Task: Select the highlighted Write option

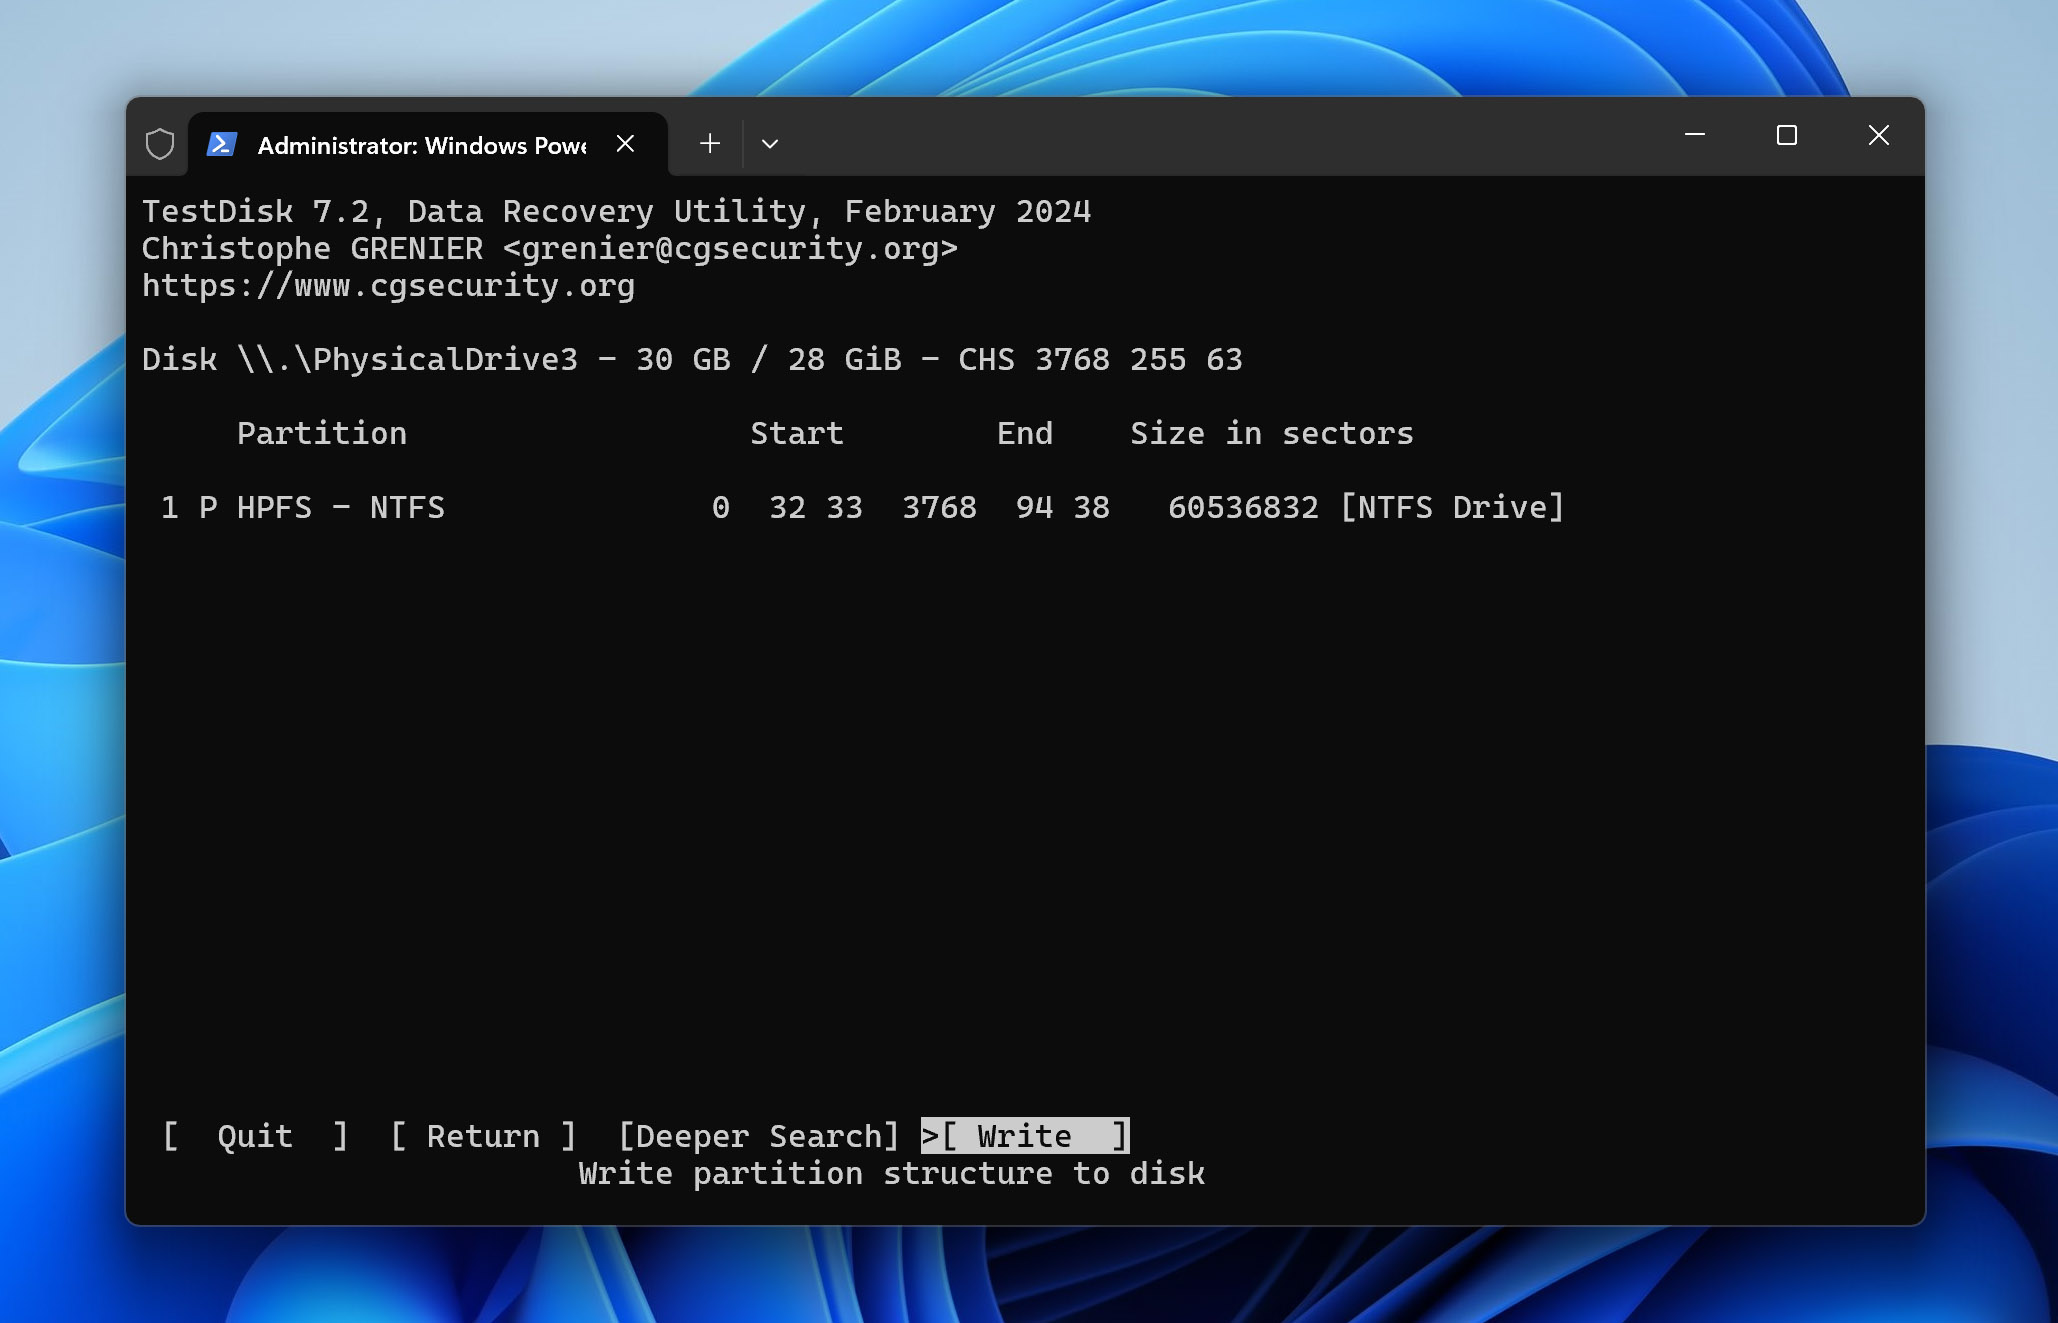Action: 1025,1136
